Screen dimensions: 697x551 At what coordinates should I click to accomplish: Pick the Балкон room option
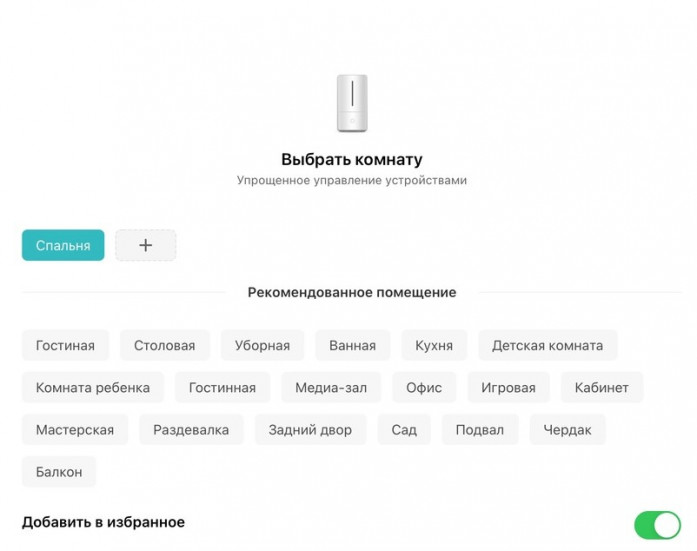[x=59, y=472]
